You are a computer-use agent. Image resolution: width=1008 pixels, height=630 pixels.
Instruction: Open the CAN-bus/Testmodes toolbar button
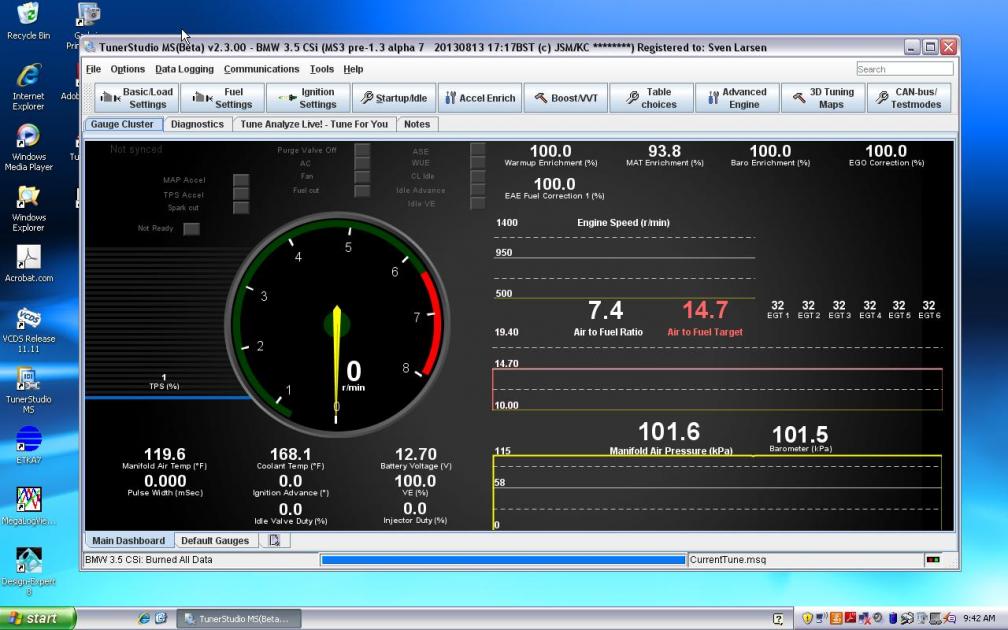click(909, 98)
